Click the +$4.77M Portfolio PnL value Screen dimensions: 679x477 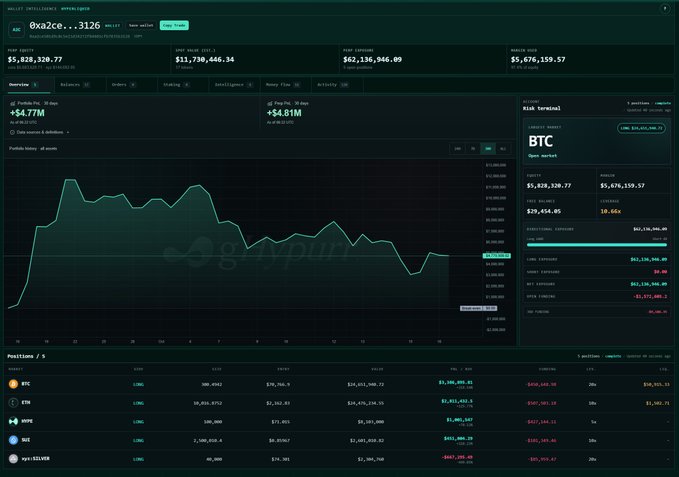27,113
